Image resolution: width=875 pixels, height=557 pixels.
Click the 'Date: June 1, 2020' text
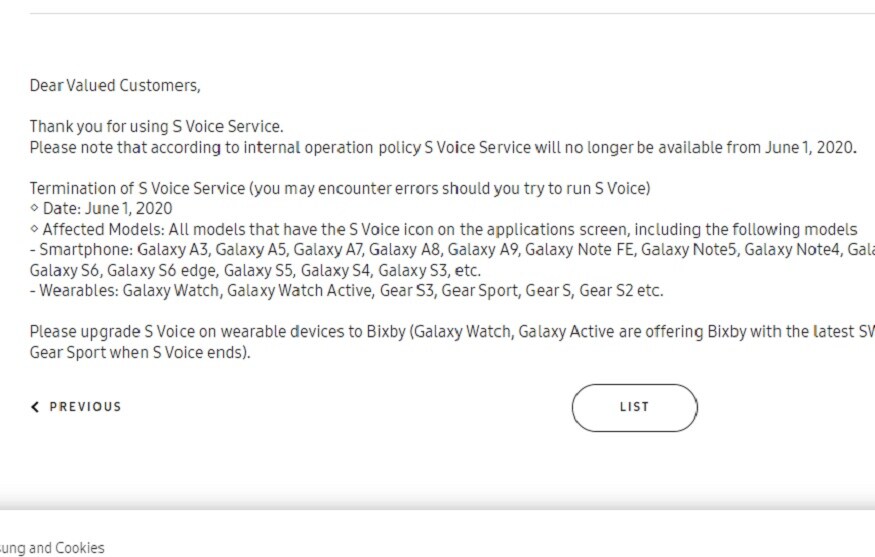click(107, 209)
